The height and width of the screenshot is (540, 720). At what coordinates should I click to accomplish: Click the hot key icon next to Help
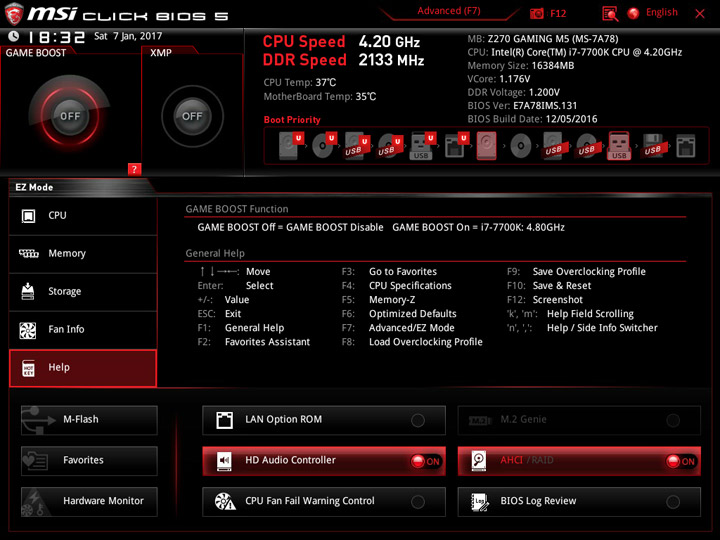[28, 368]
